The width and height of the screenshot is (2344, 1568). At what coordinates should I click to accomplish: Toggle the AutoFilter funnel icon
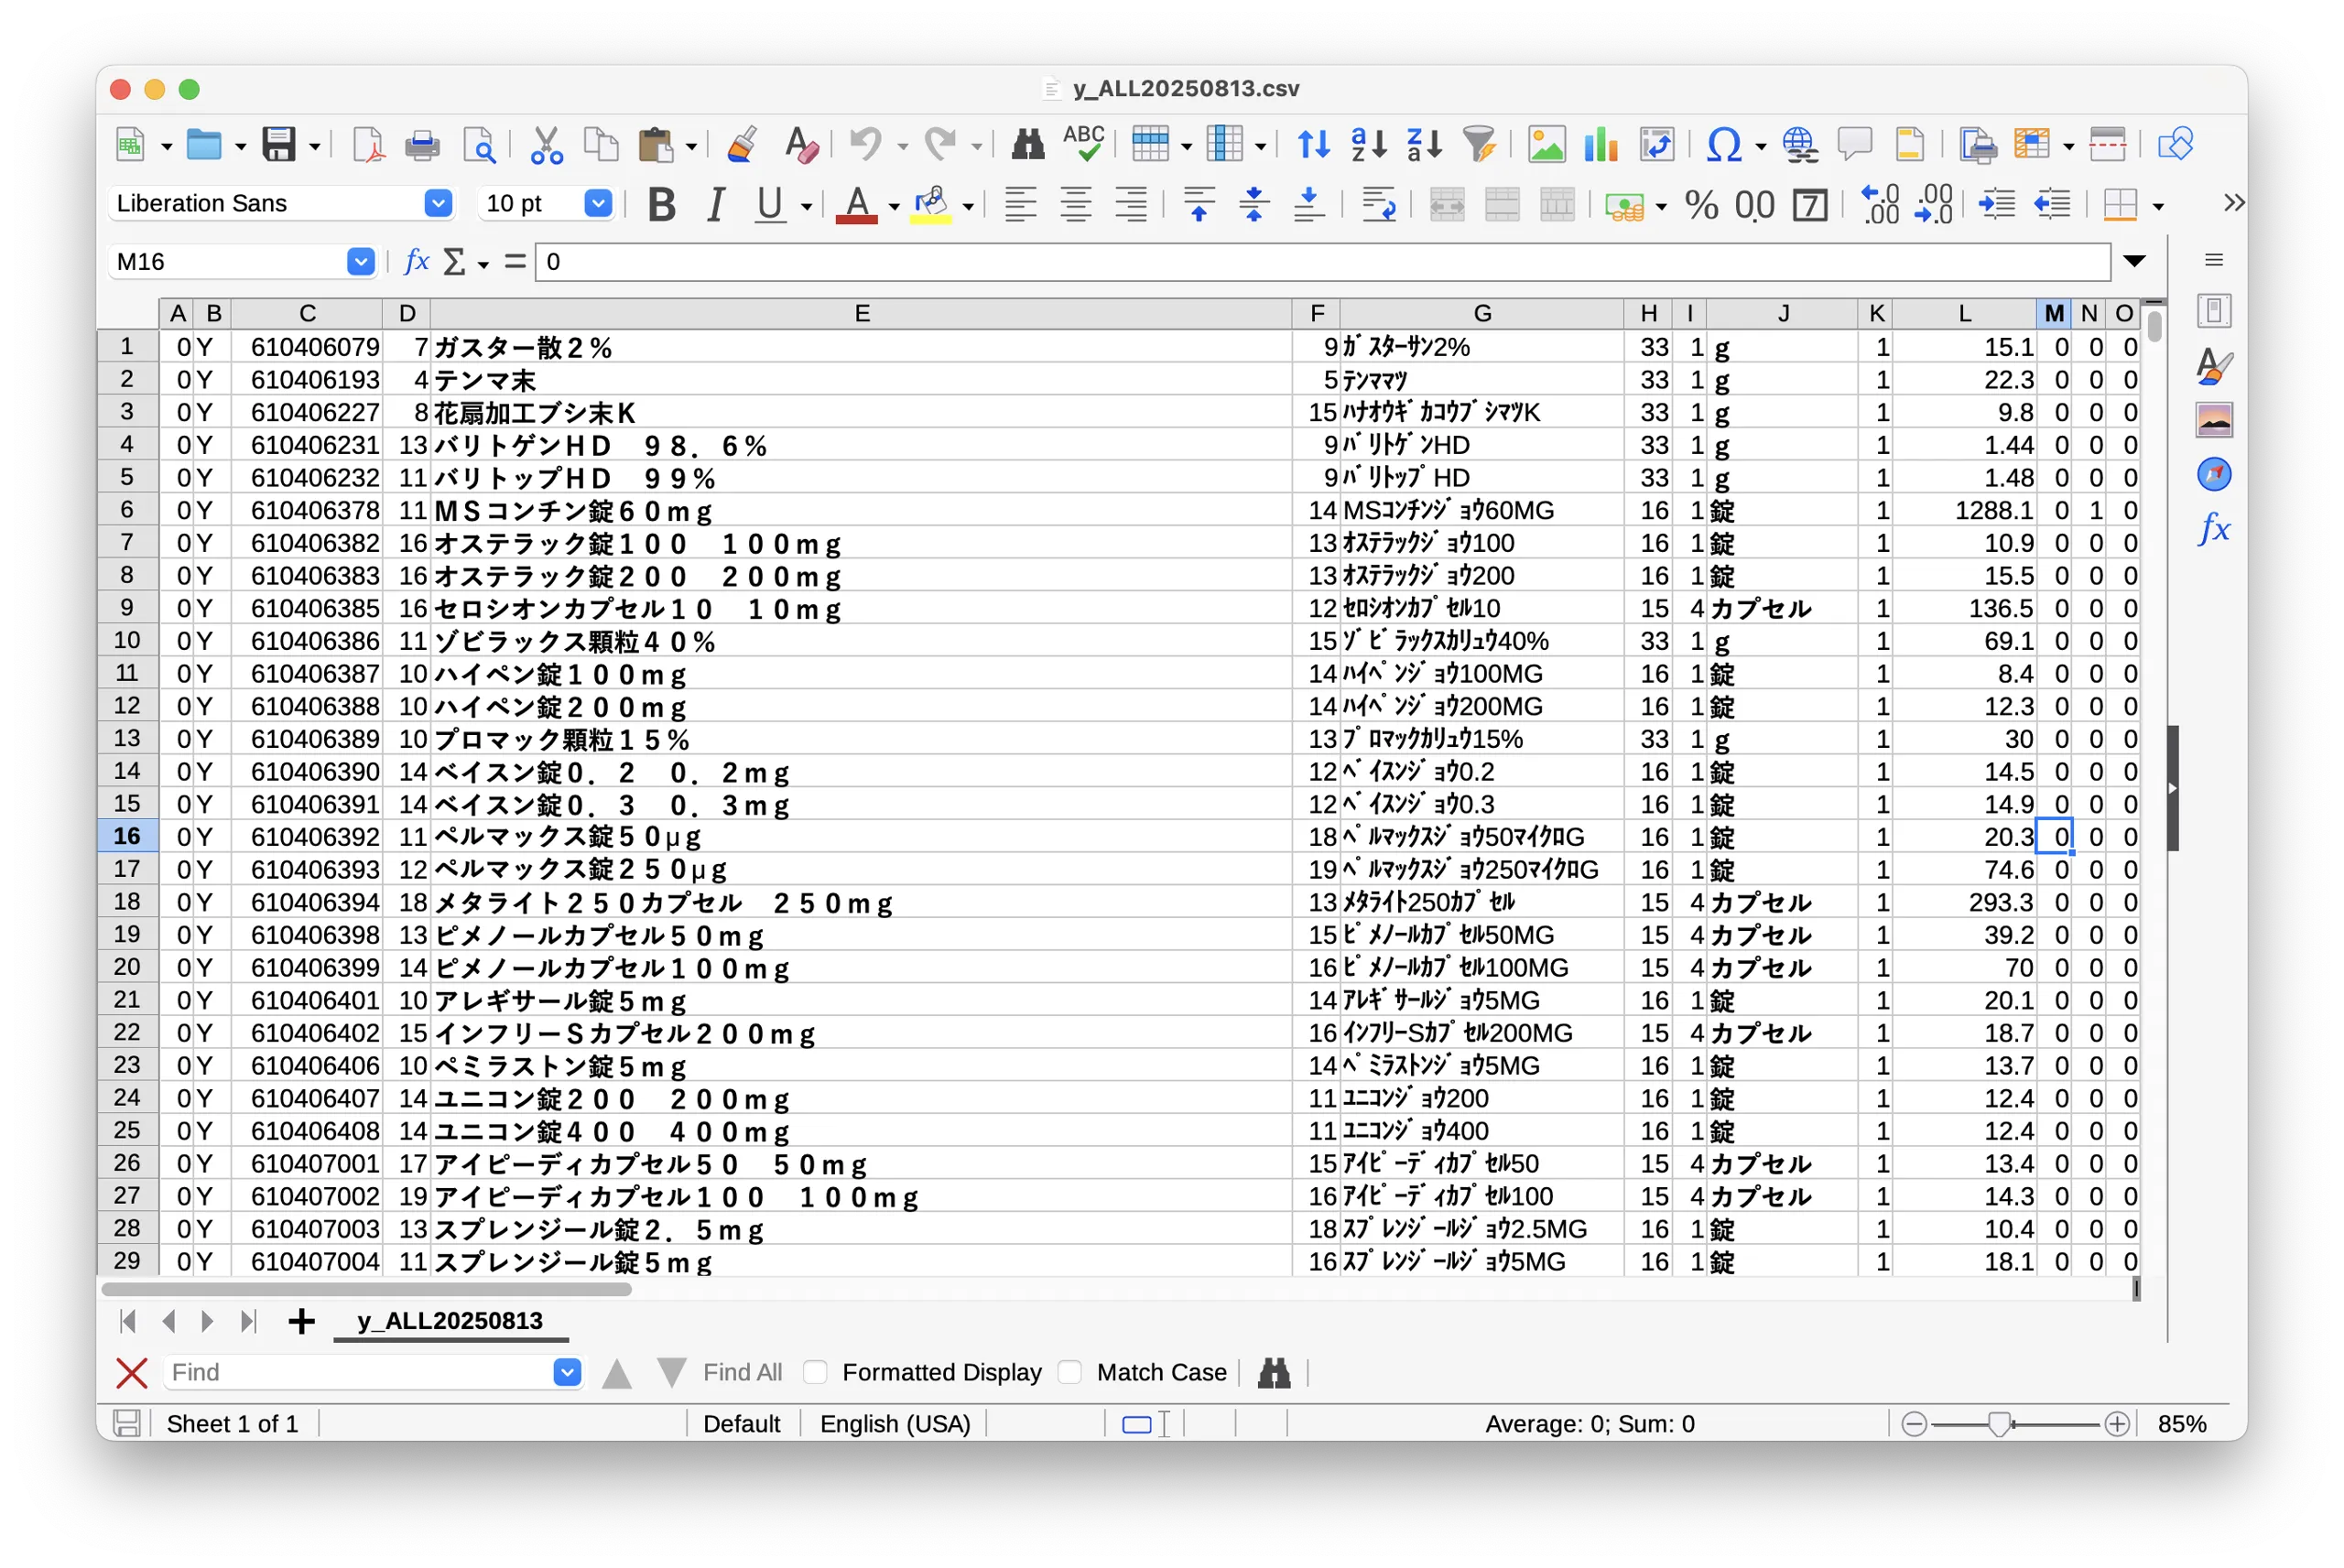1479,145
